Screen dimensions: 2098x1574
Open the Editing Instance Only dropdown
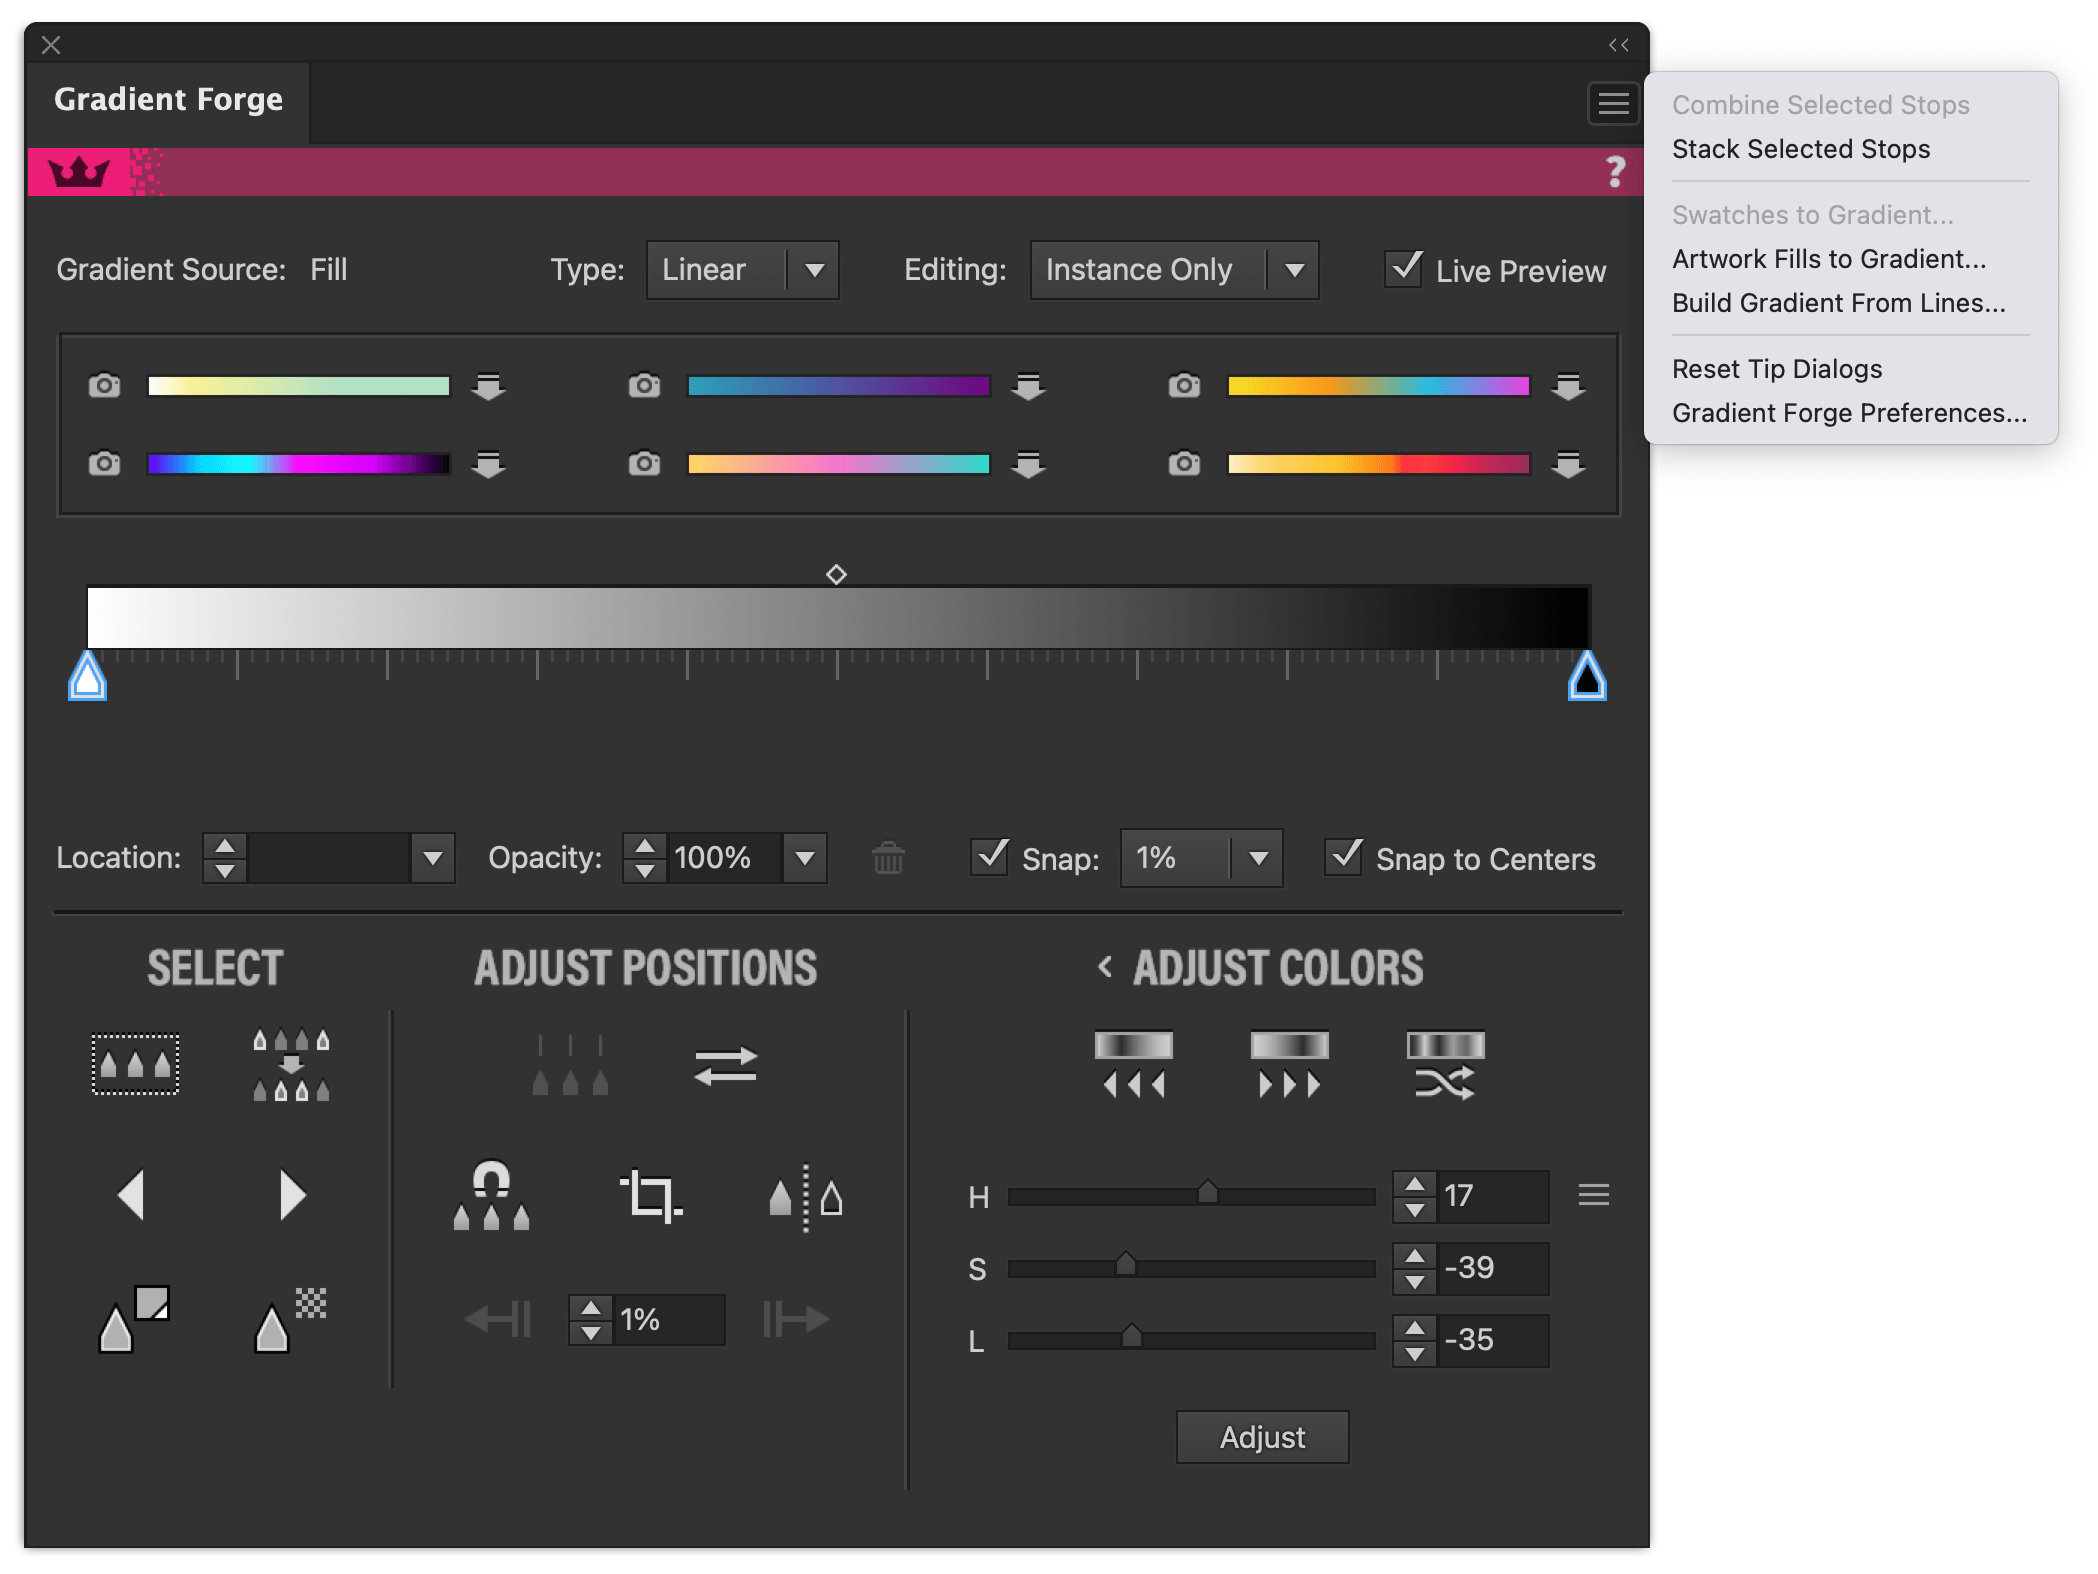tap(1294, 269)
